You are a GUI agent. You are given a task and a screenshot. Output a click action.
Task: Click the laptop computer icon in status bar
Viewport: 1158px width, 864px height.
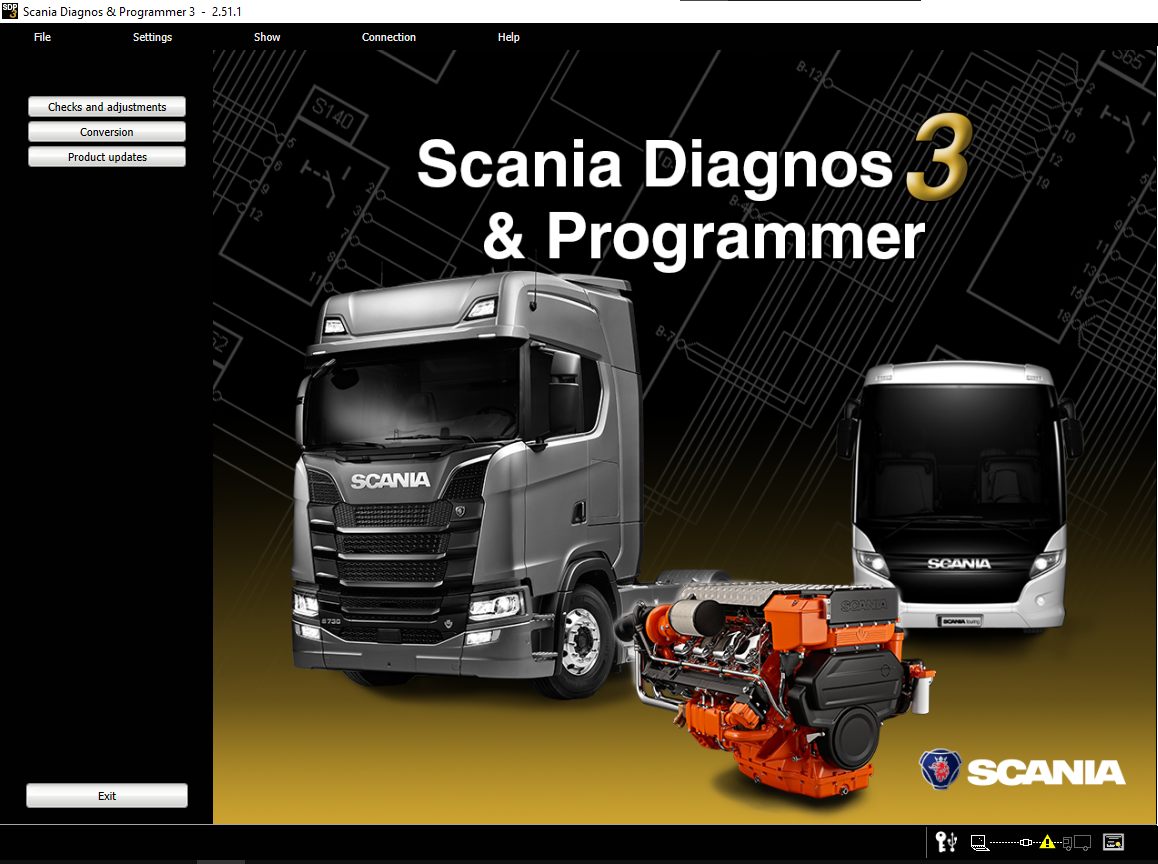click(978, 842)
